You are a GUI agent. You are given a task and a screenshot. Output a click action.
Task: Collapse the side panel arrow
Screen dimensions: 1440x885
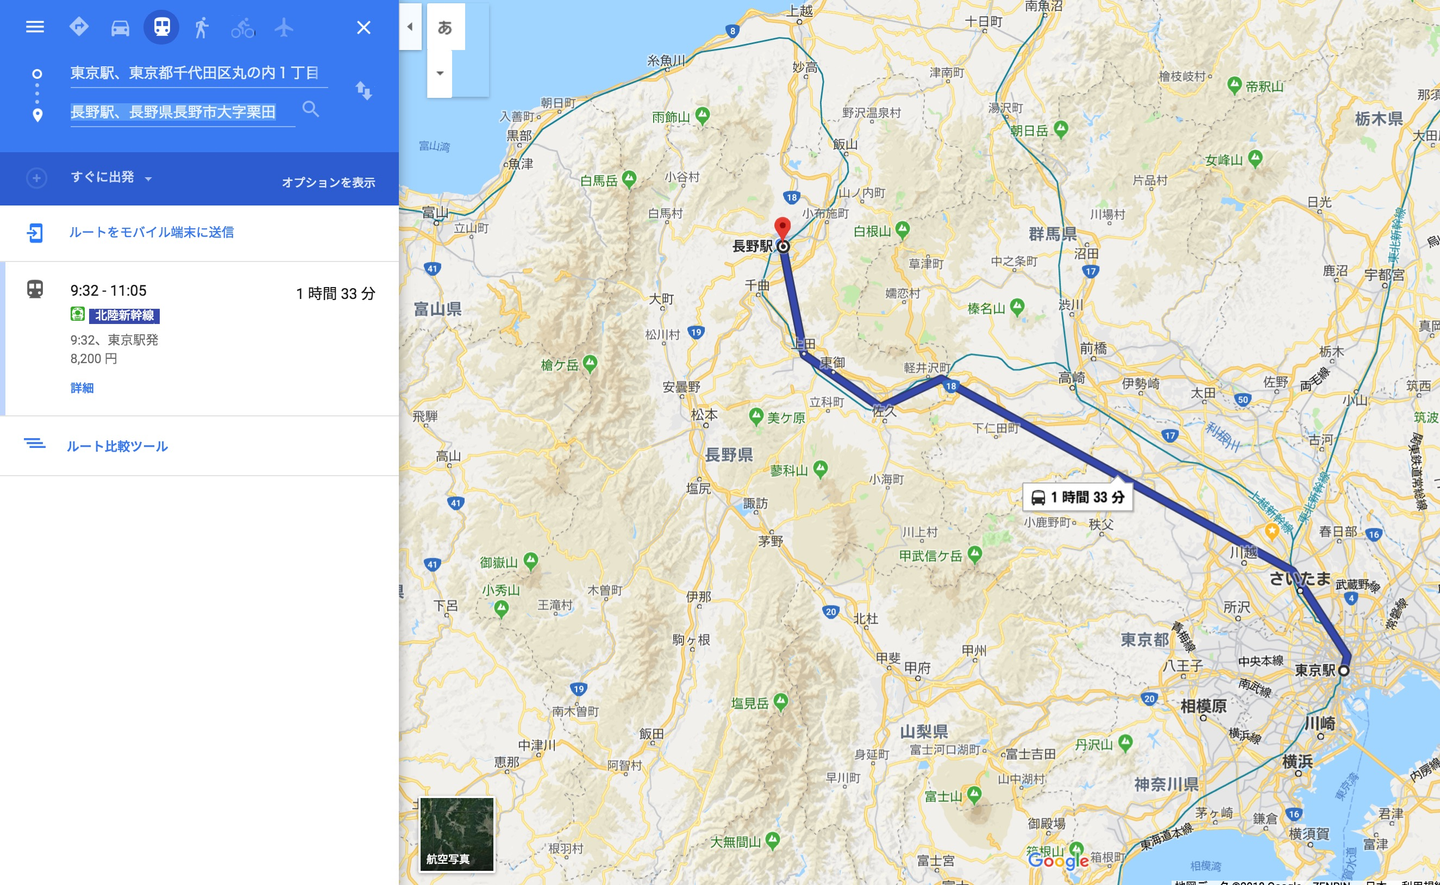pyautogui.click(x=410, y=27)
